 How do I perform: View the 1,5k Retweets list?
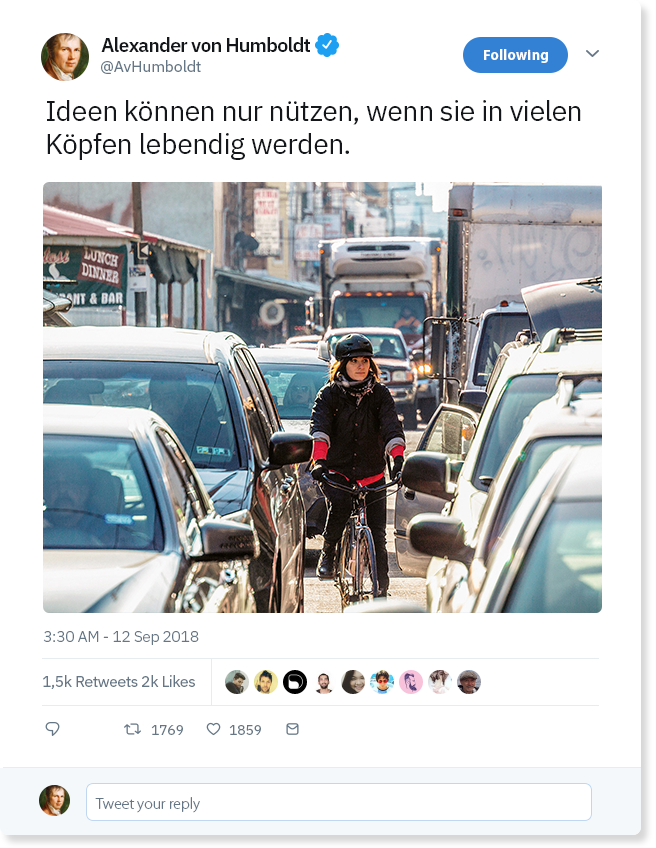(90, 681)
